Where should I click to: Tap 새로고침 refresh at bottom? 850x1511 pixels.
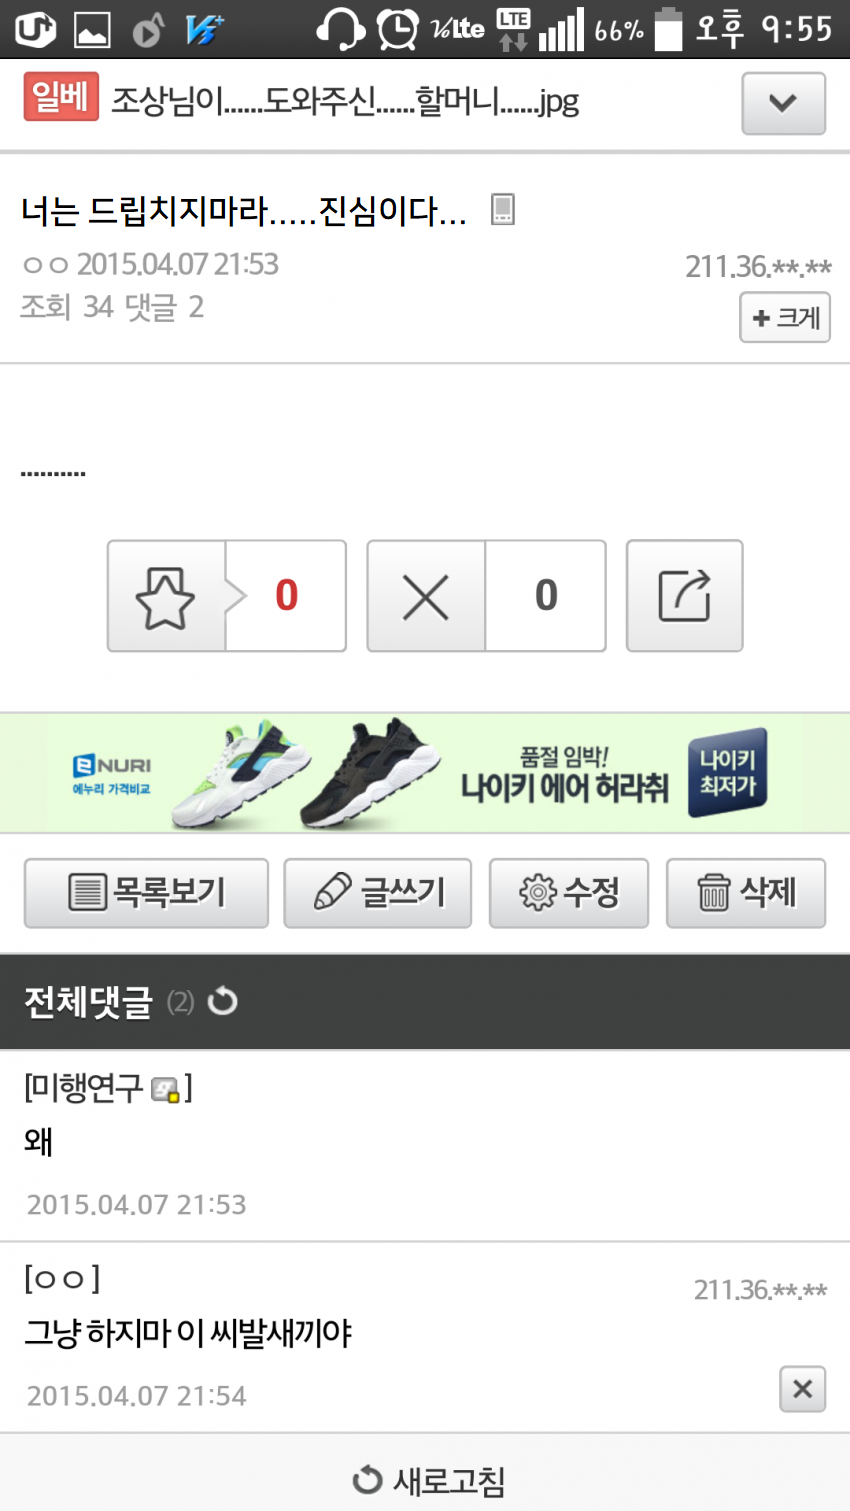429,1480
